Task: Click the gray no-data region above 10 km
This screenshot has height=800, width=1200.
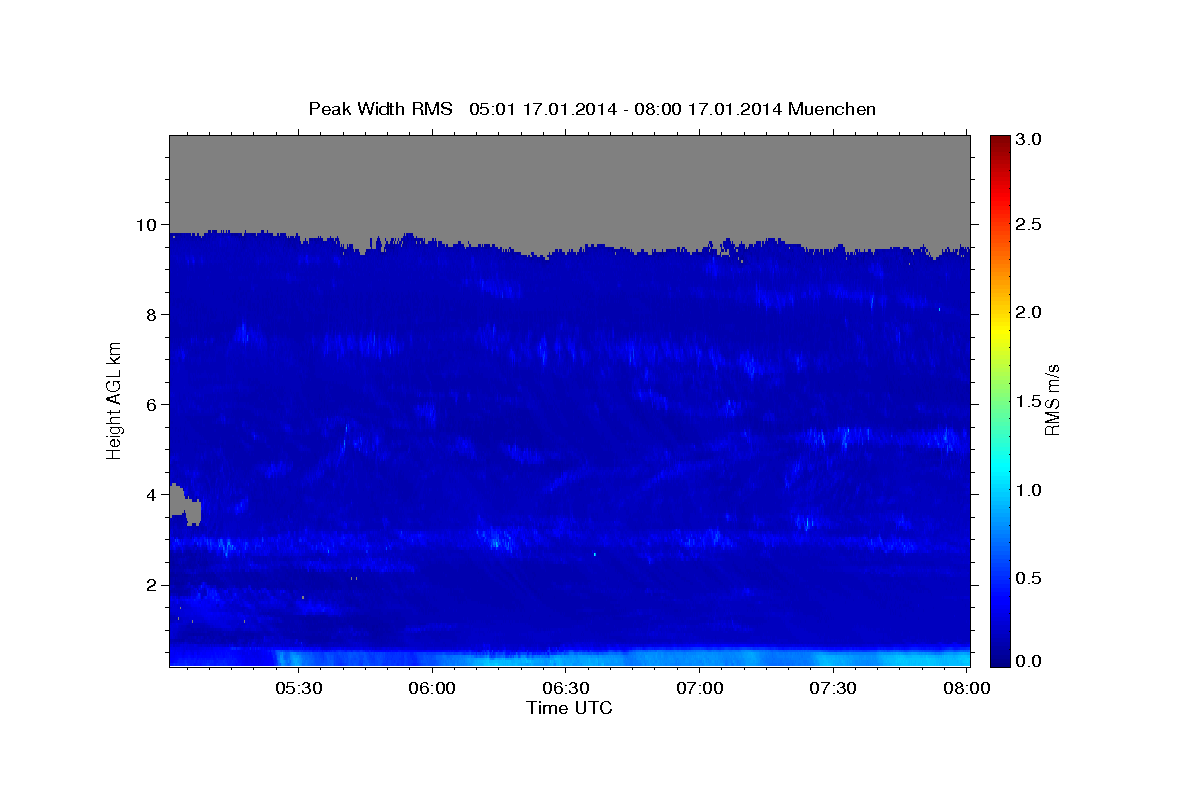Action: 569,182
